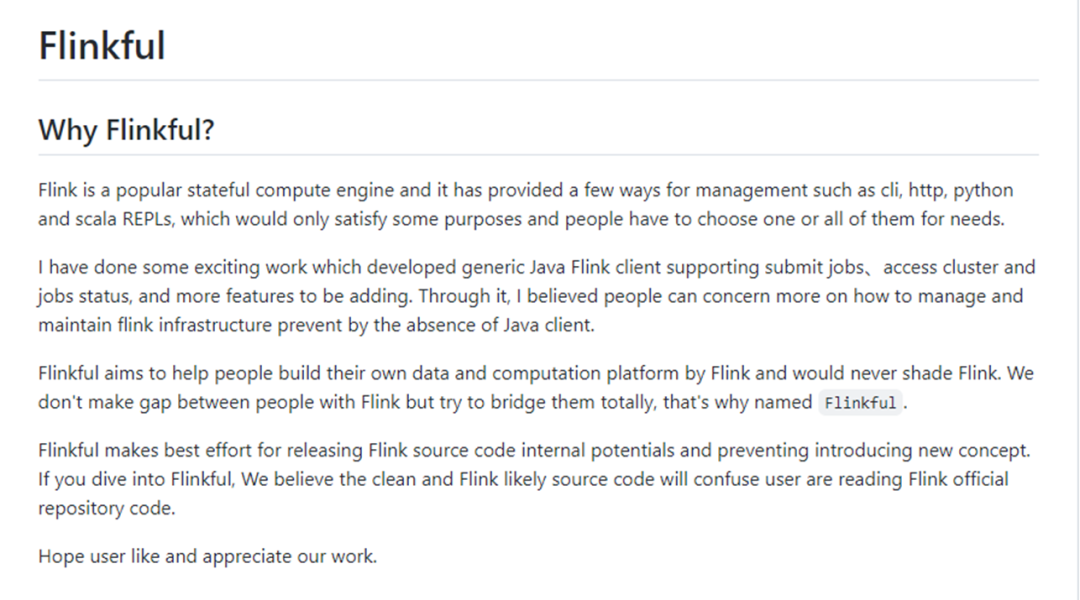Click the "Why Flinkful?" section heading
This screenshot has width=1080, height=600.
pos(126,130)
